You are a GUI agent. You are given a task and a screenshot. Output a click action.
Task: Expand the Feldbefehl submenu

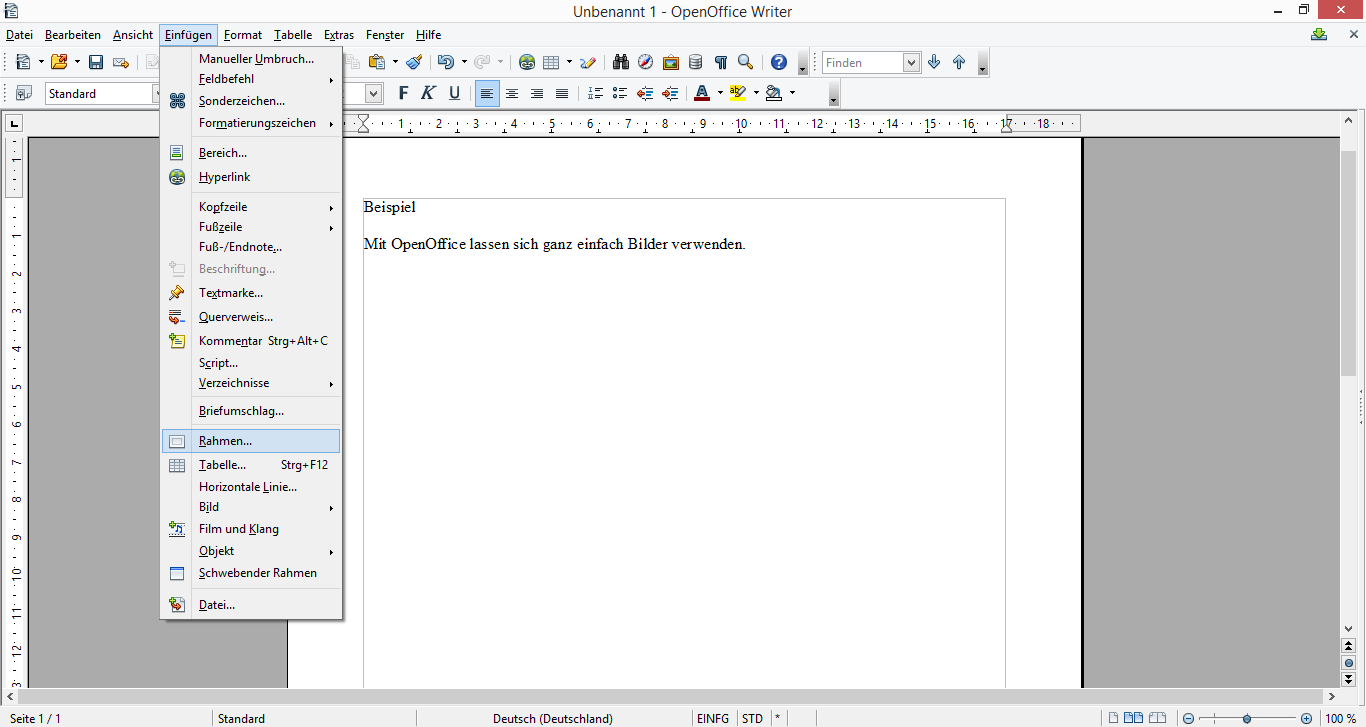click(x=265, y=79)
